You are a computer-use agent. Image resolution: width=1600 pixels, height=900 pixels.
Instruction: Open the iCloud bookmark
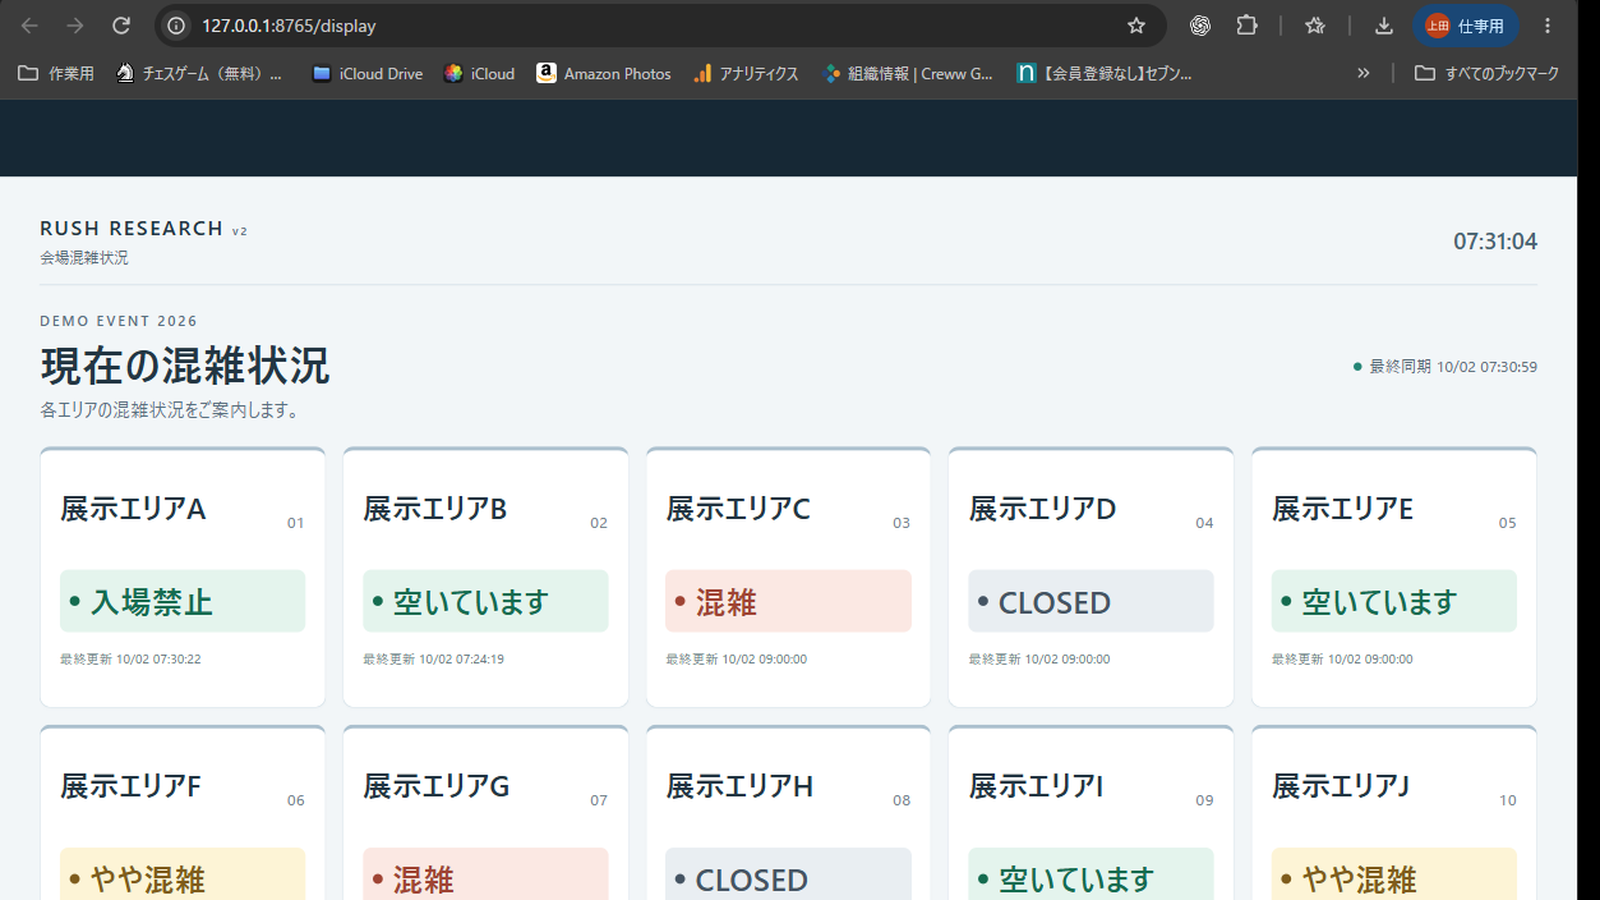pos(480,73)
